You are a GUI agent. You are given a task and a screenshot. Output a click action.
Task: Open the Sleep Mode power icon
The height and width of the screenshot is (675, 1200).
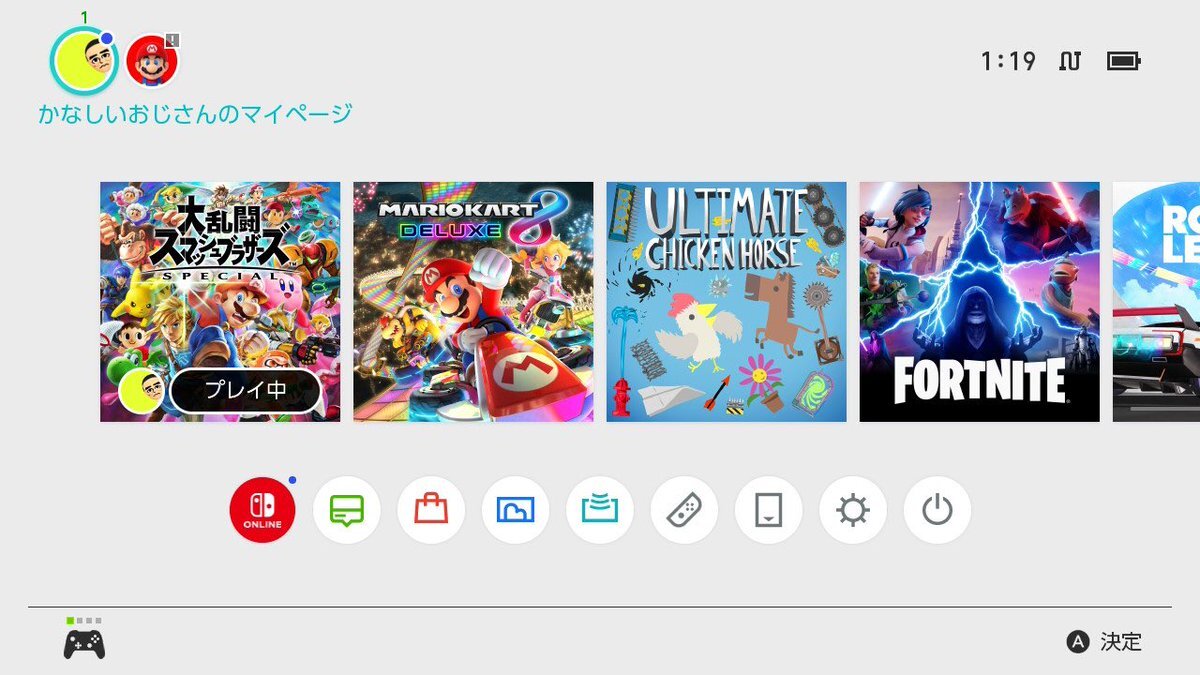pos(937,510)
